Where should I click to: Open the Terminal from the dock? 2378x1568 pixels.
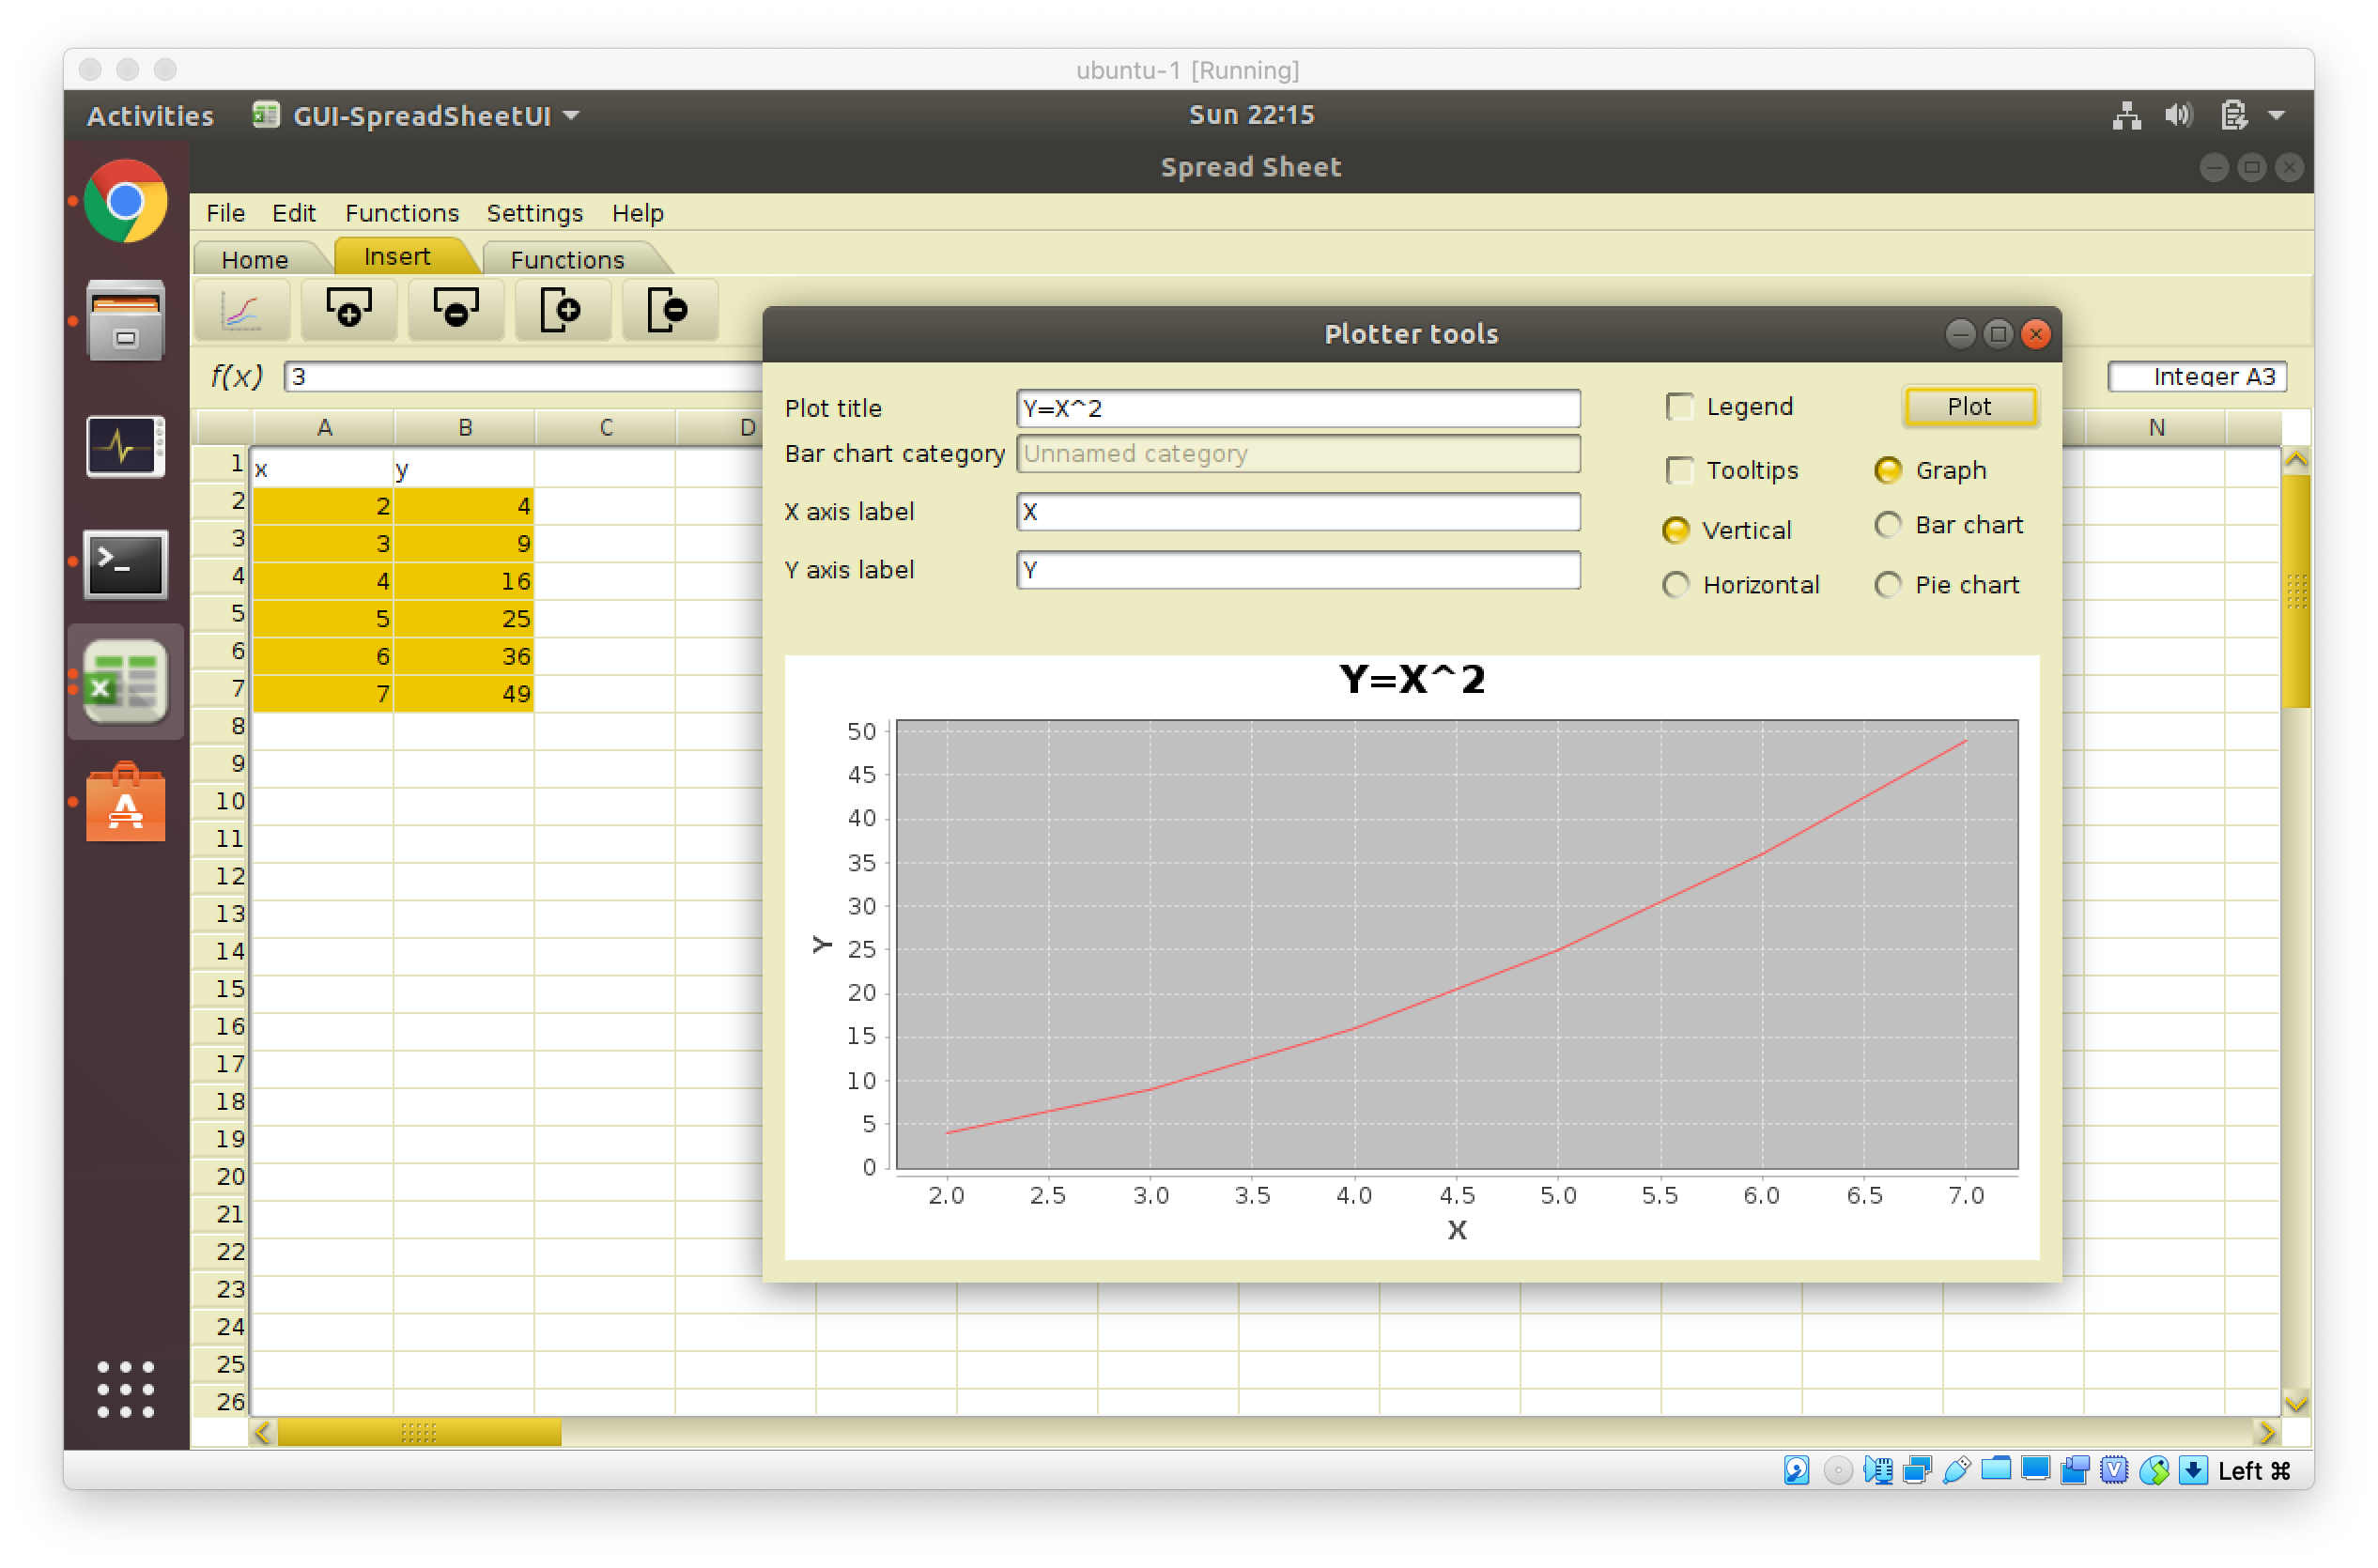click(x=125, y=565)
